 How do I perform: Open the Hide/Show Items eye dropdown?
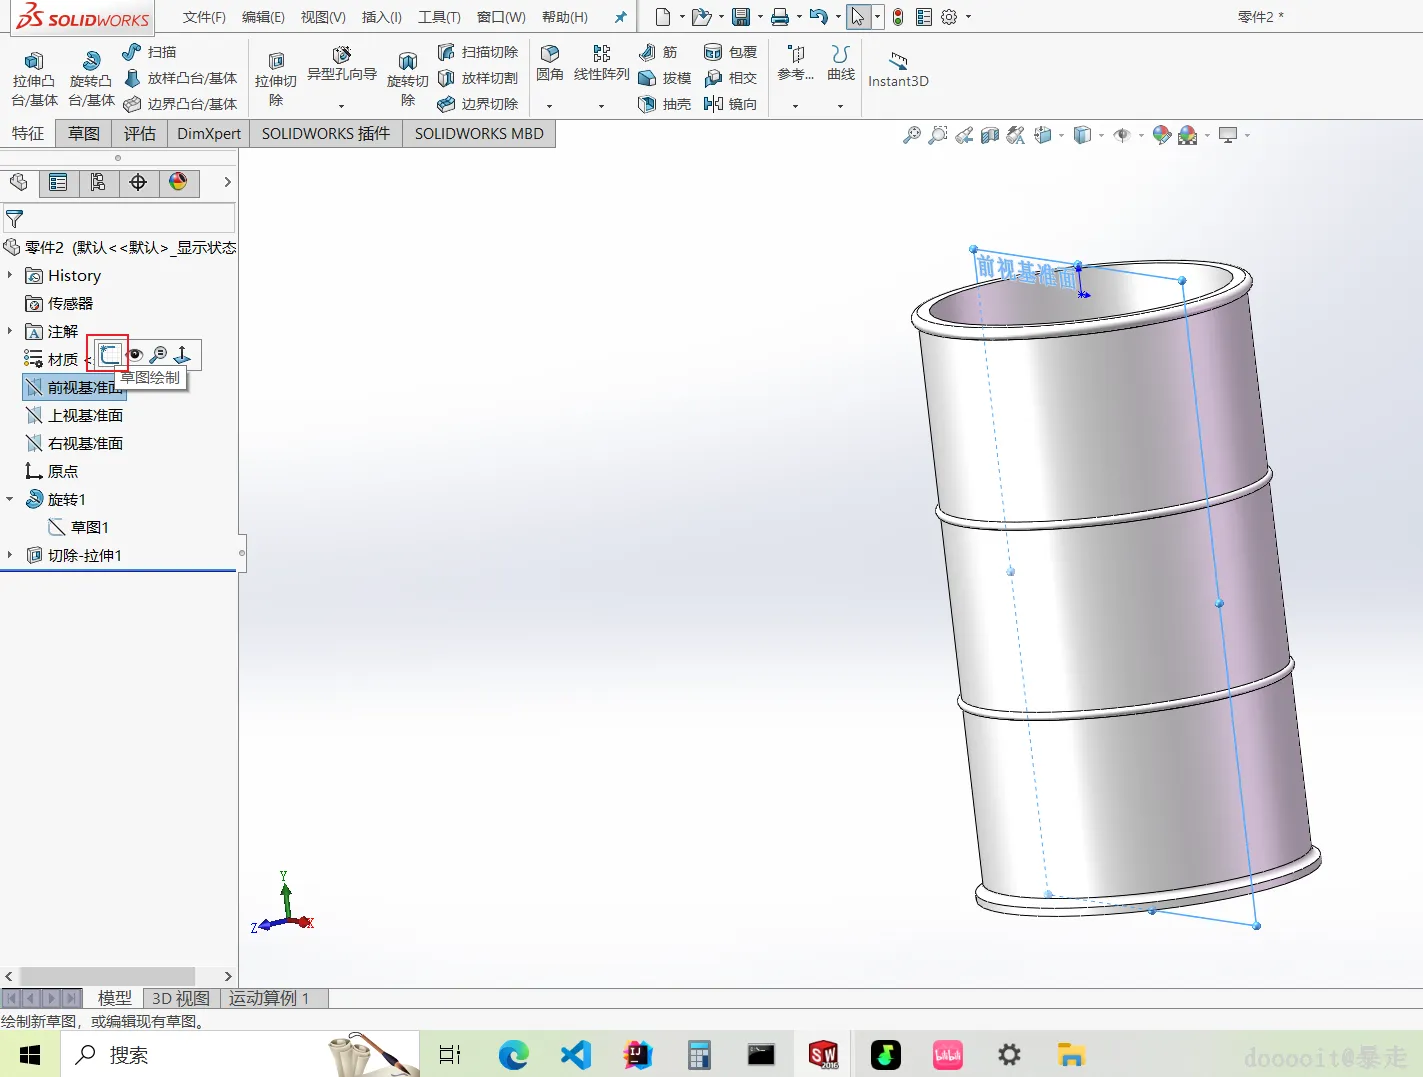click(1123, 135)
